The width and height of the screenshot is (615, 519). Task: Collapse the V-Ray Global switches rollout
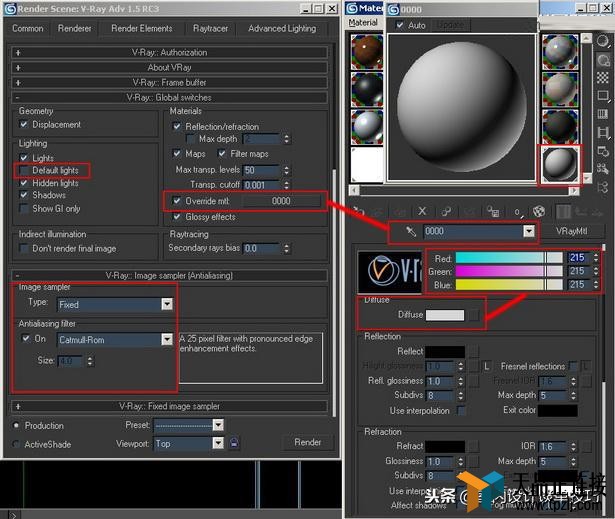click(169, 97)
